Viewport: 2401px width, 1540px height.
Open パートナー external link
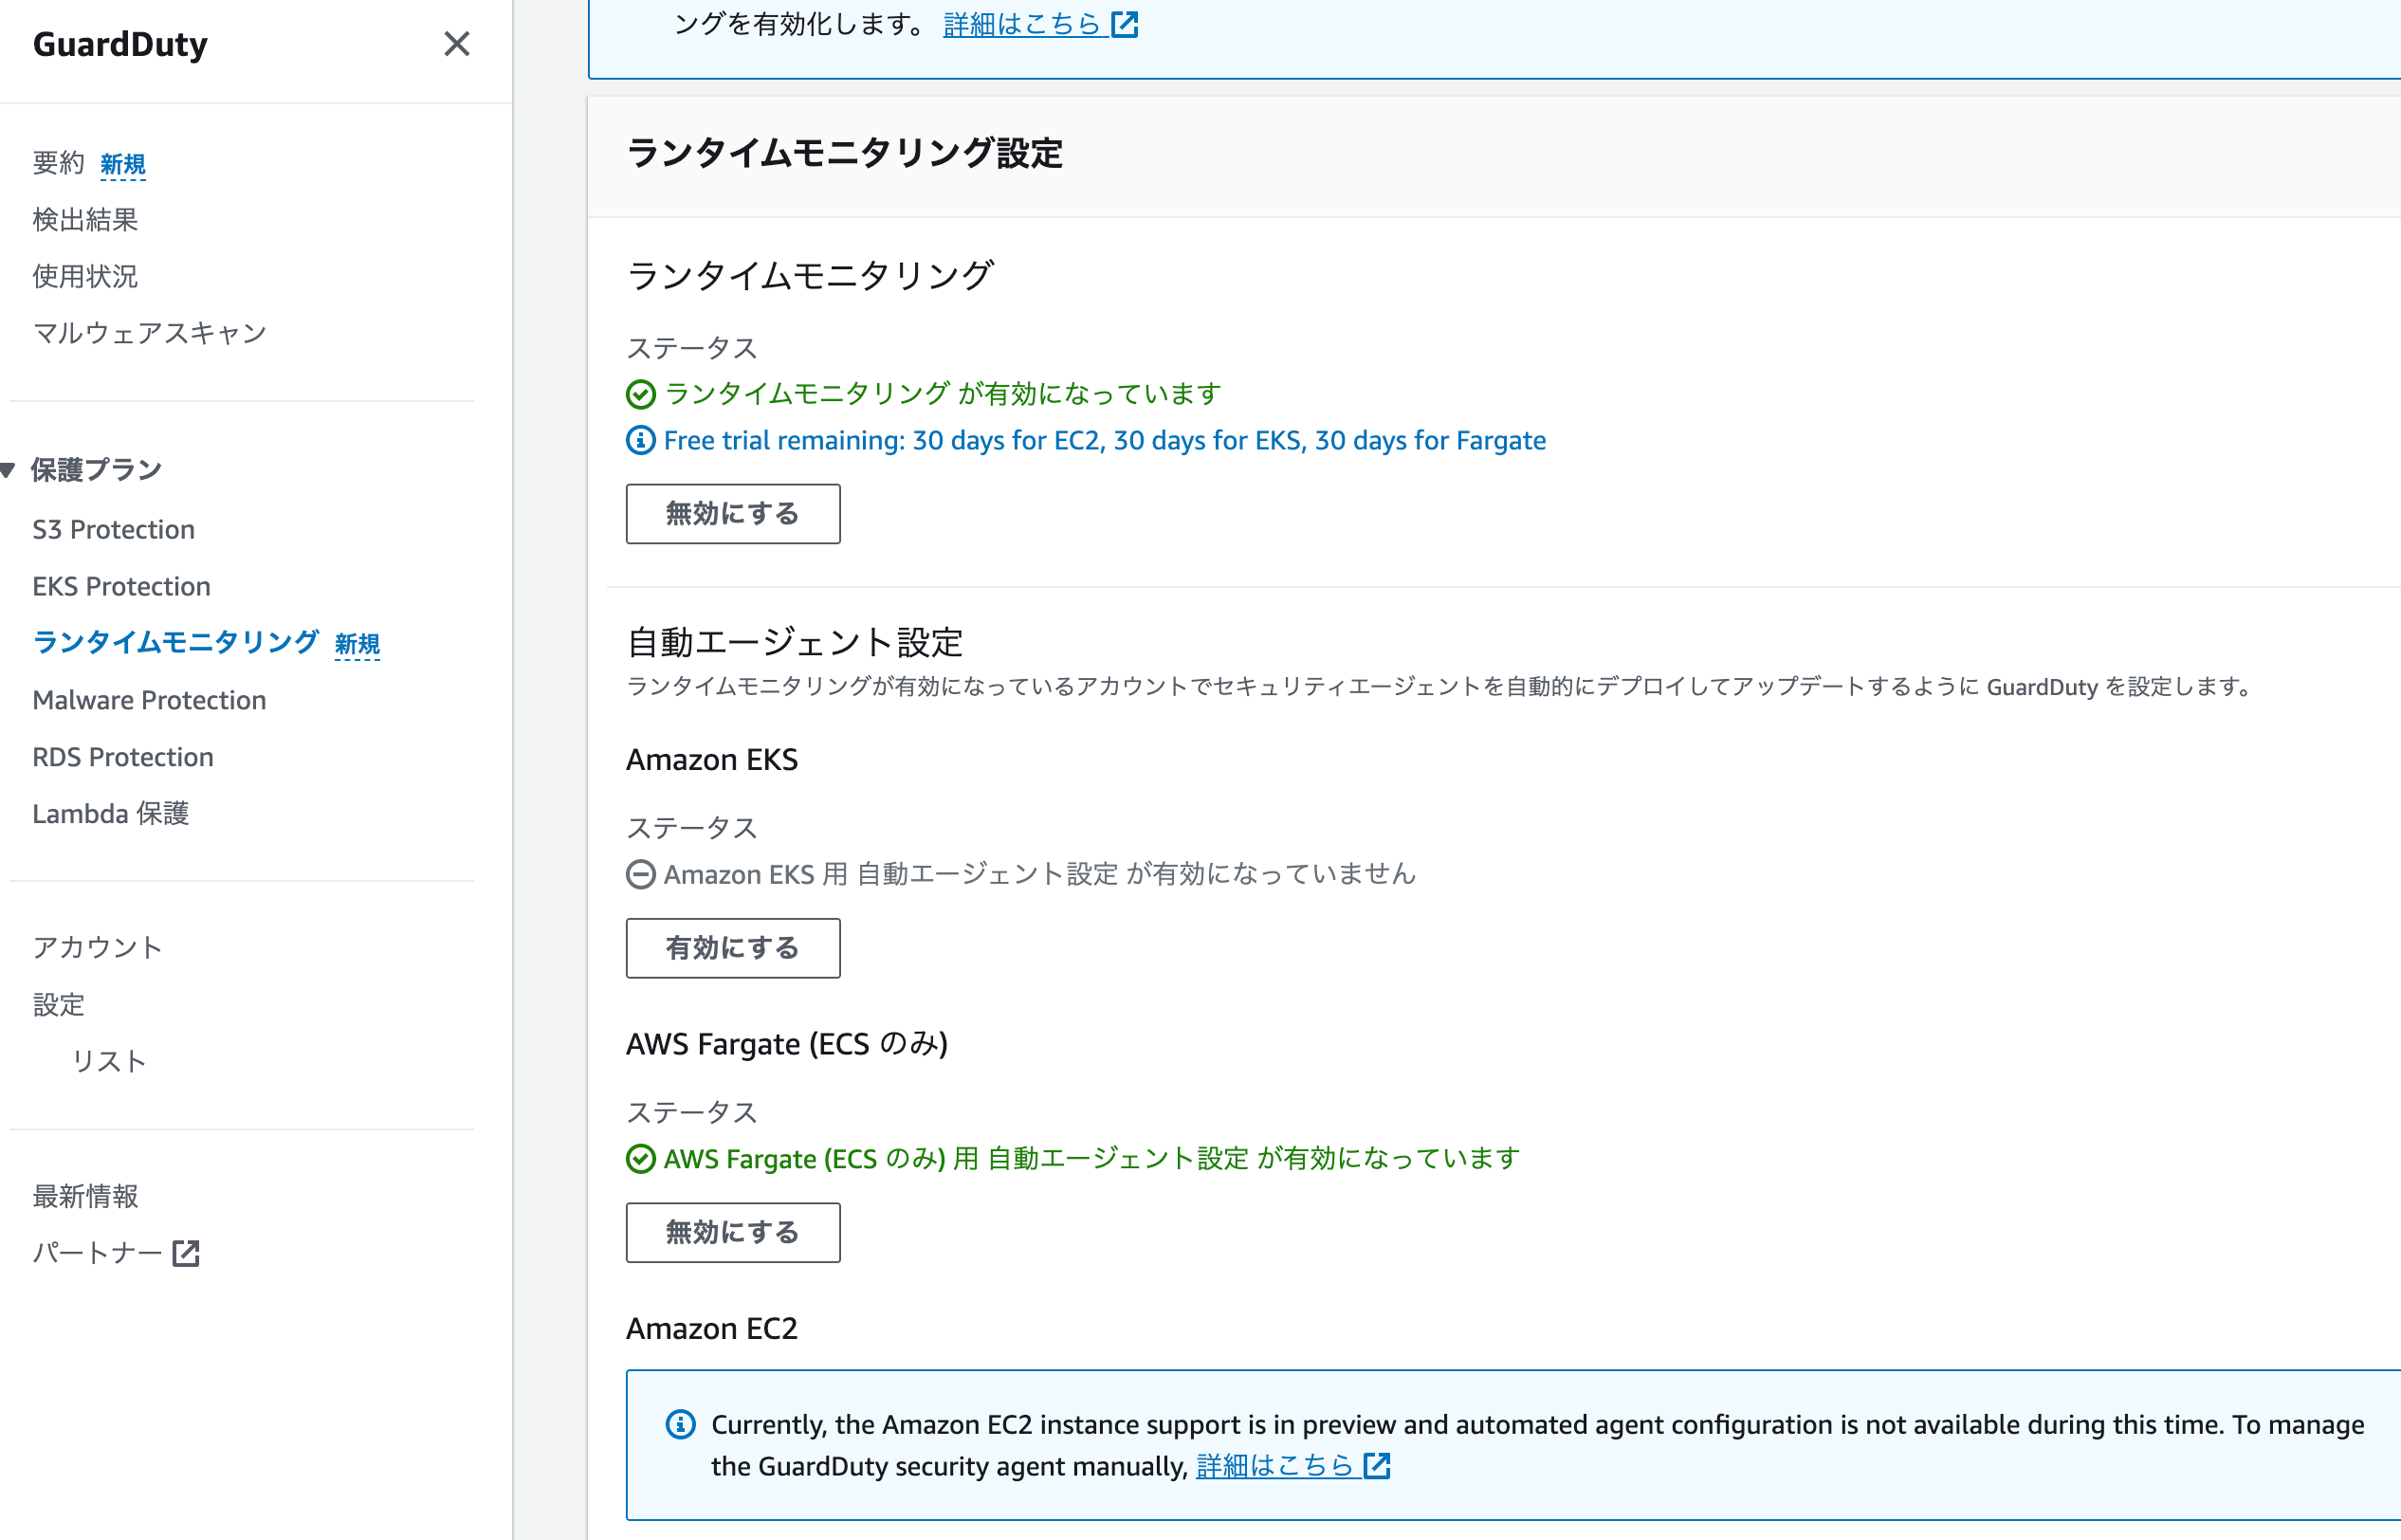98,1252
